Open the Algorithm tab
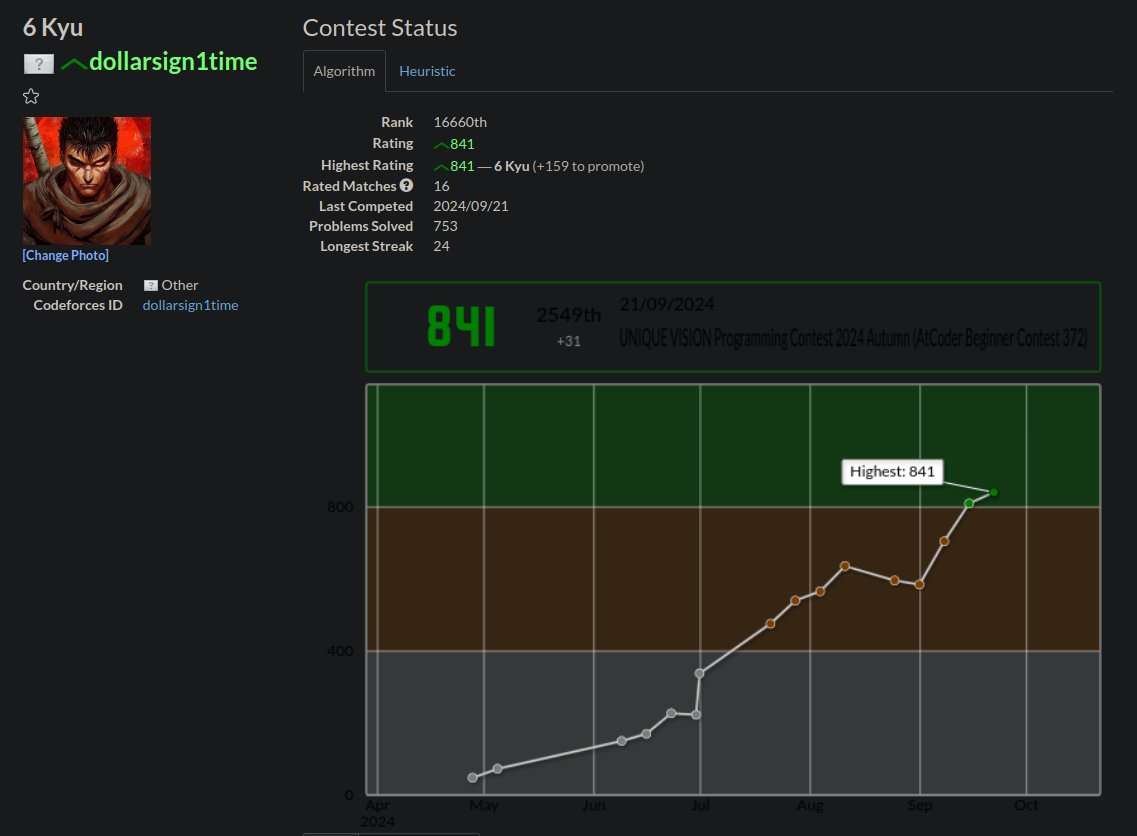 coord(344,71)
